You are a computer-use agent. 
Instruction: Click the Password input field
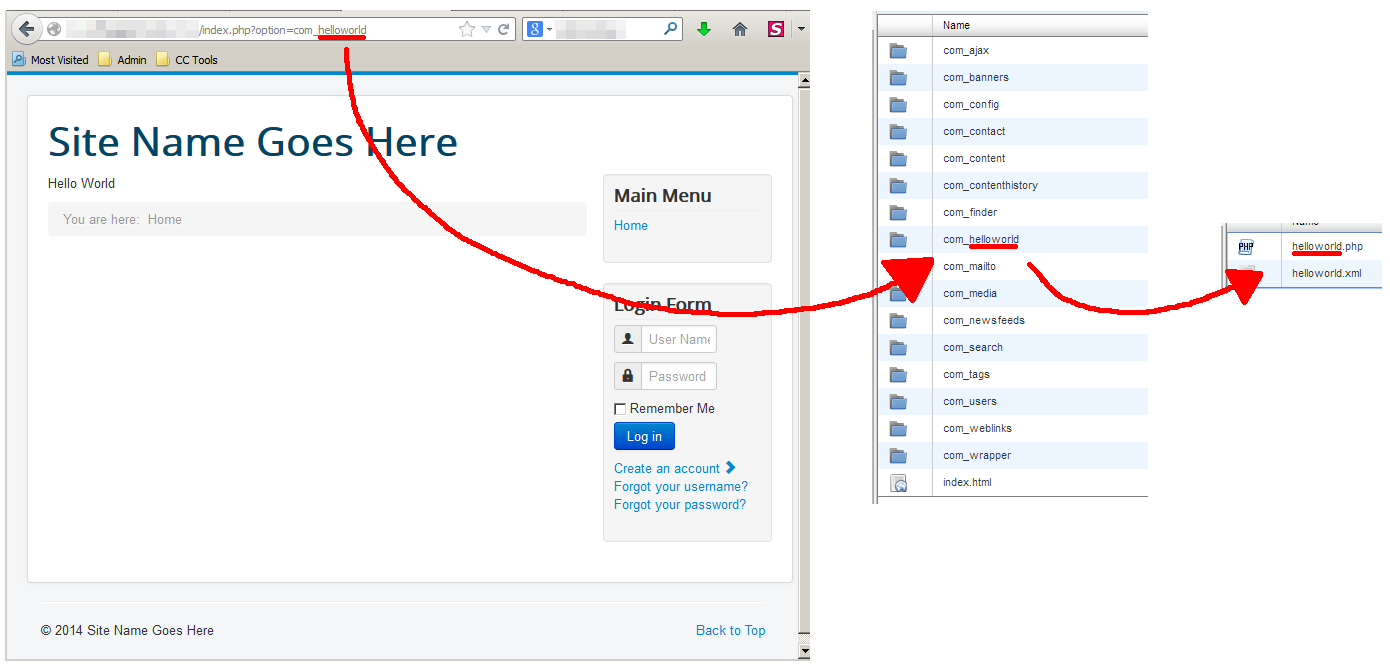tap(679, 376)
